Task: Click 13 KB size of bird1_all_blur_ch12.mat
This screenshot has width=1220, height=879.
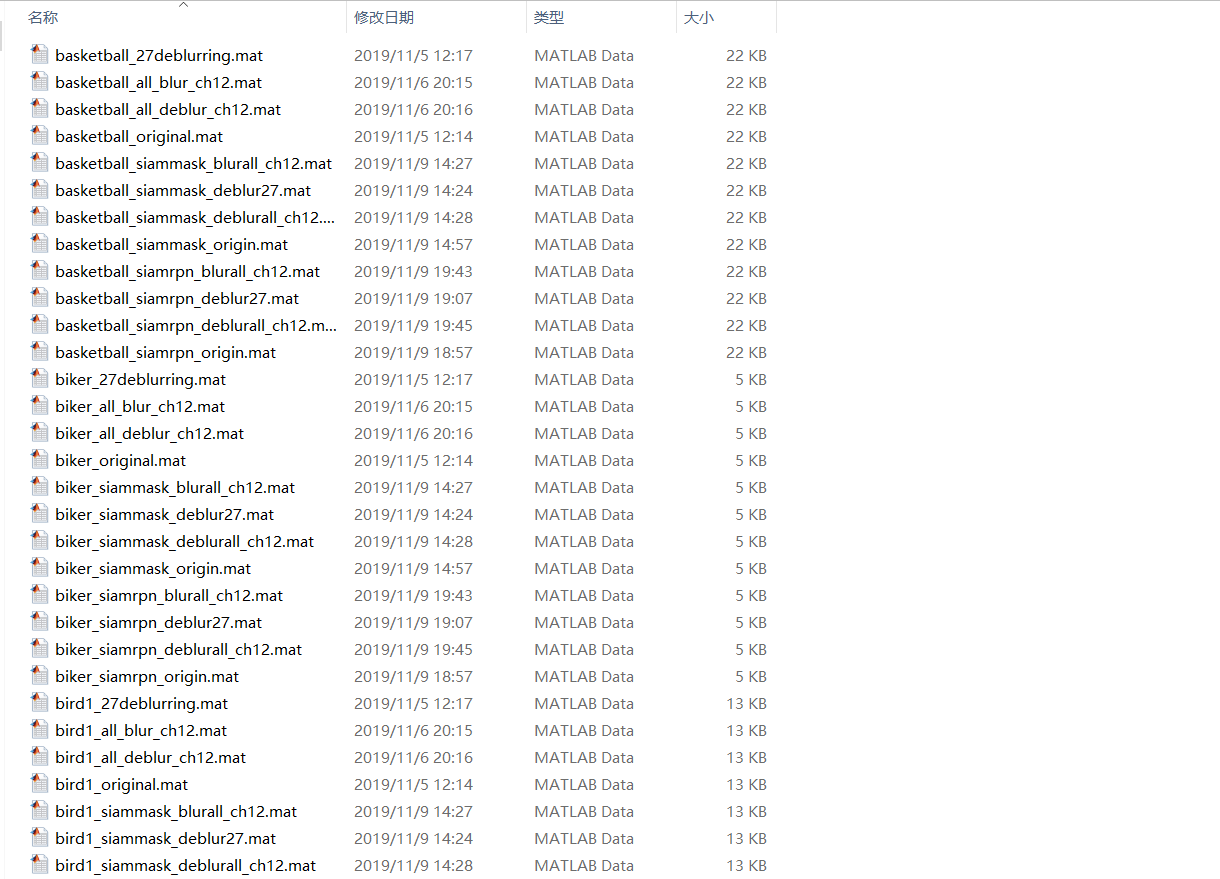Action: coord(746,730)
